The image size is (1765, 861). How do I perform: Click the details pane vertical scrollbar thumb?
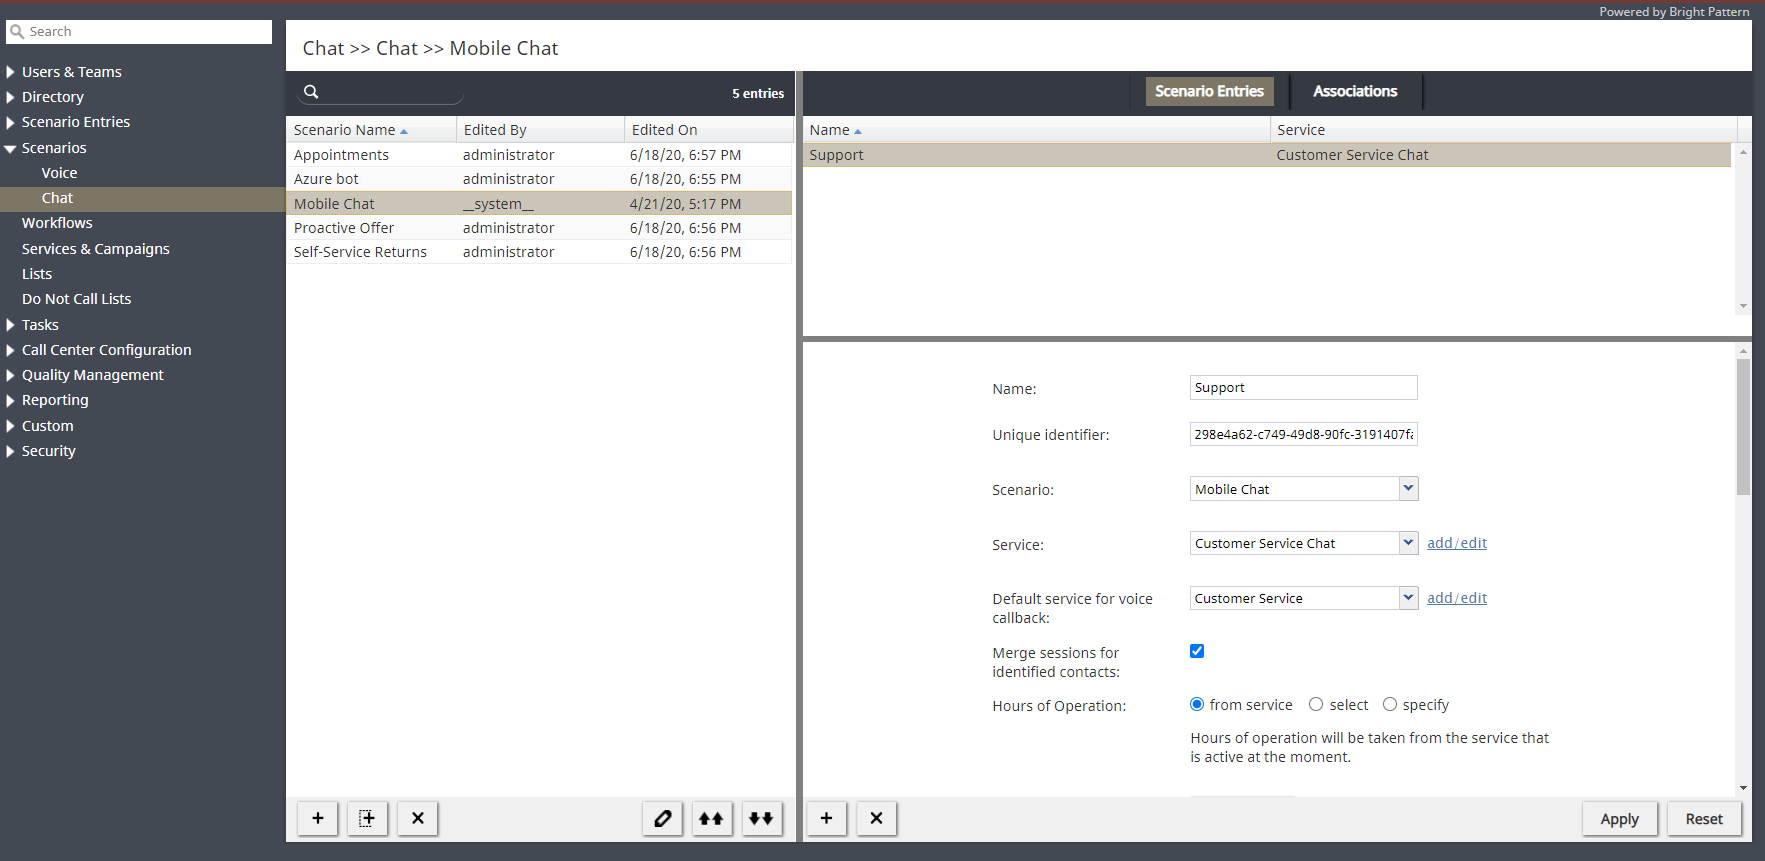point(1743,427)
